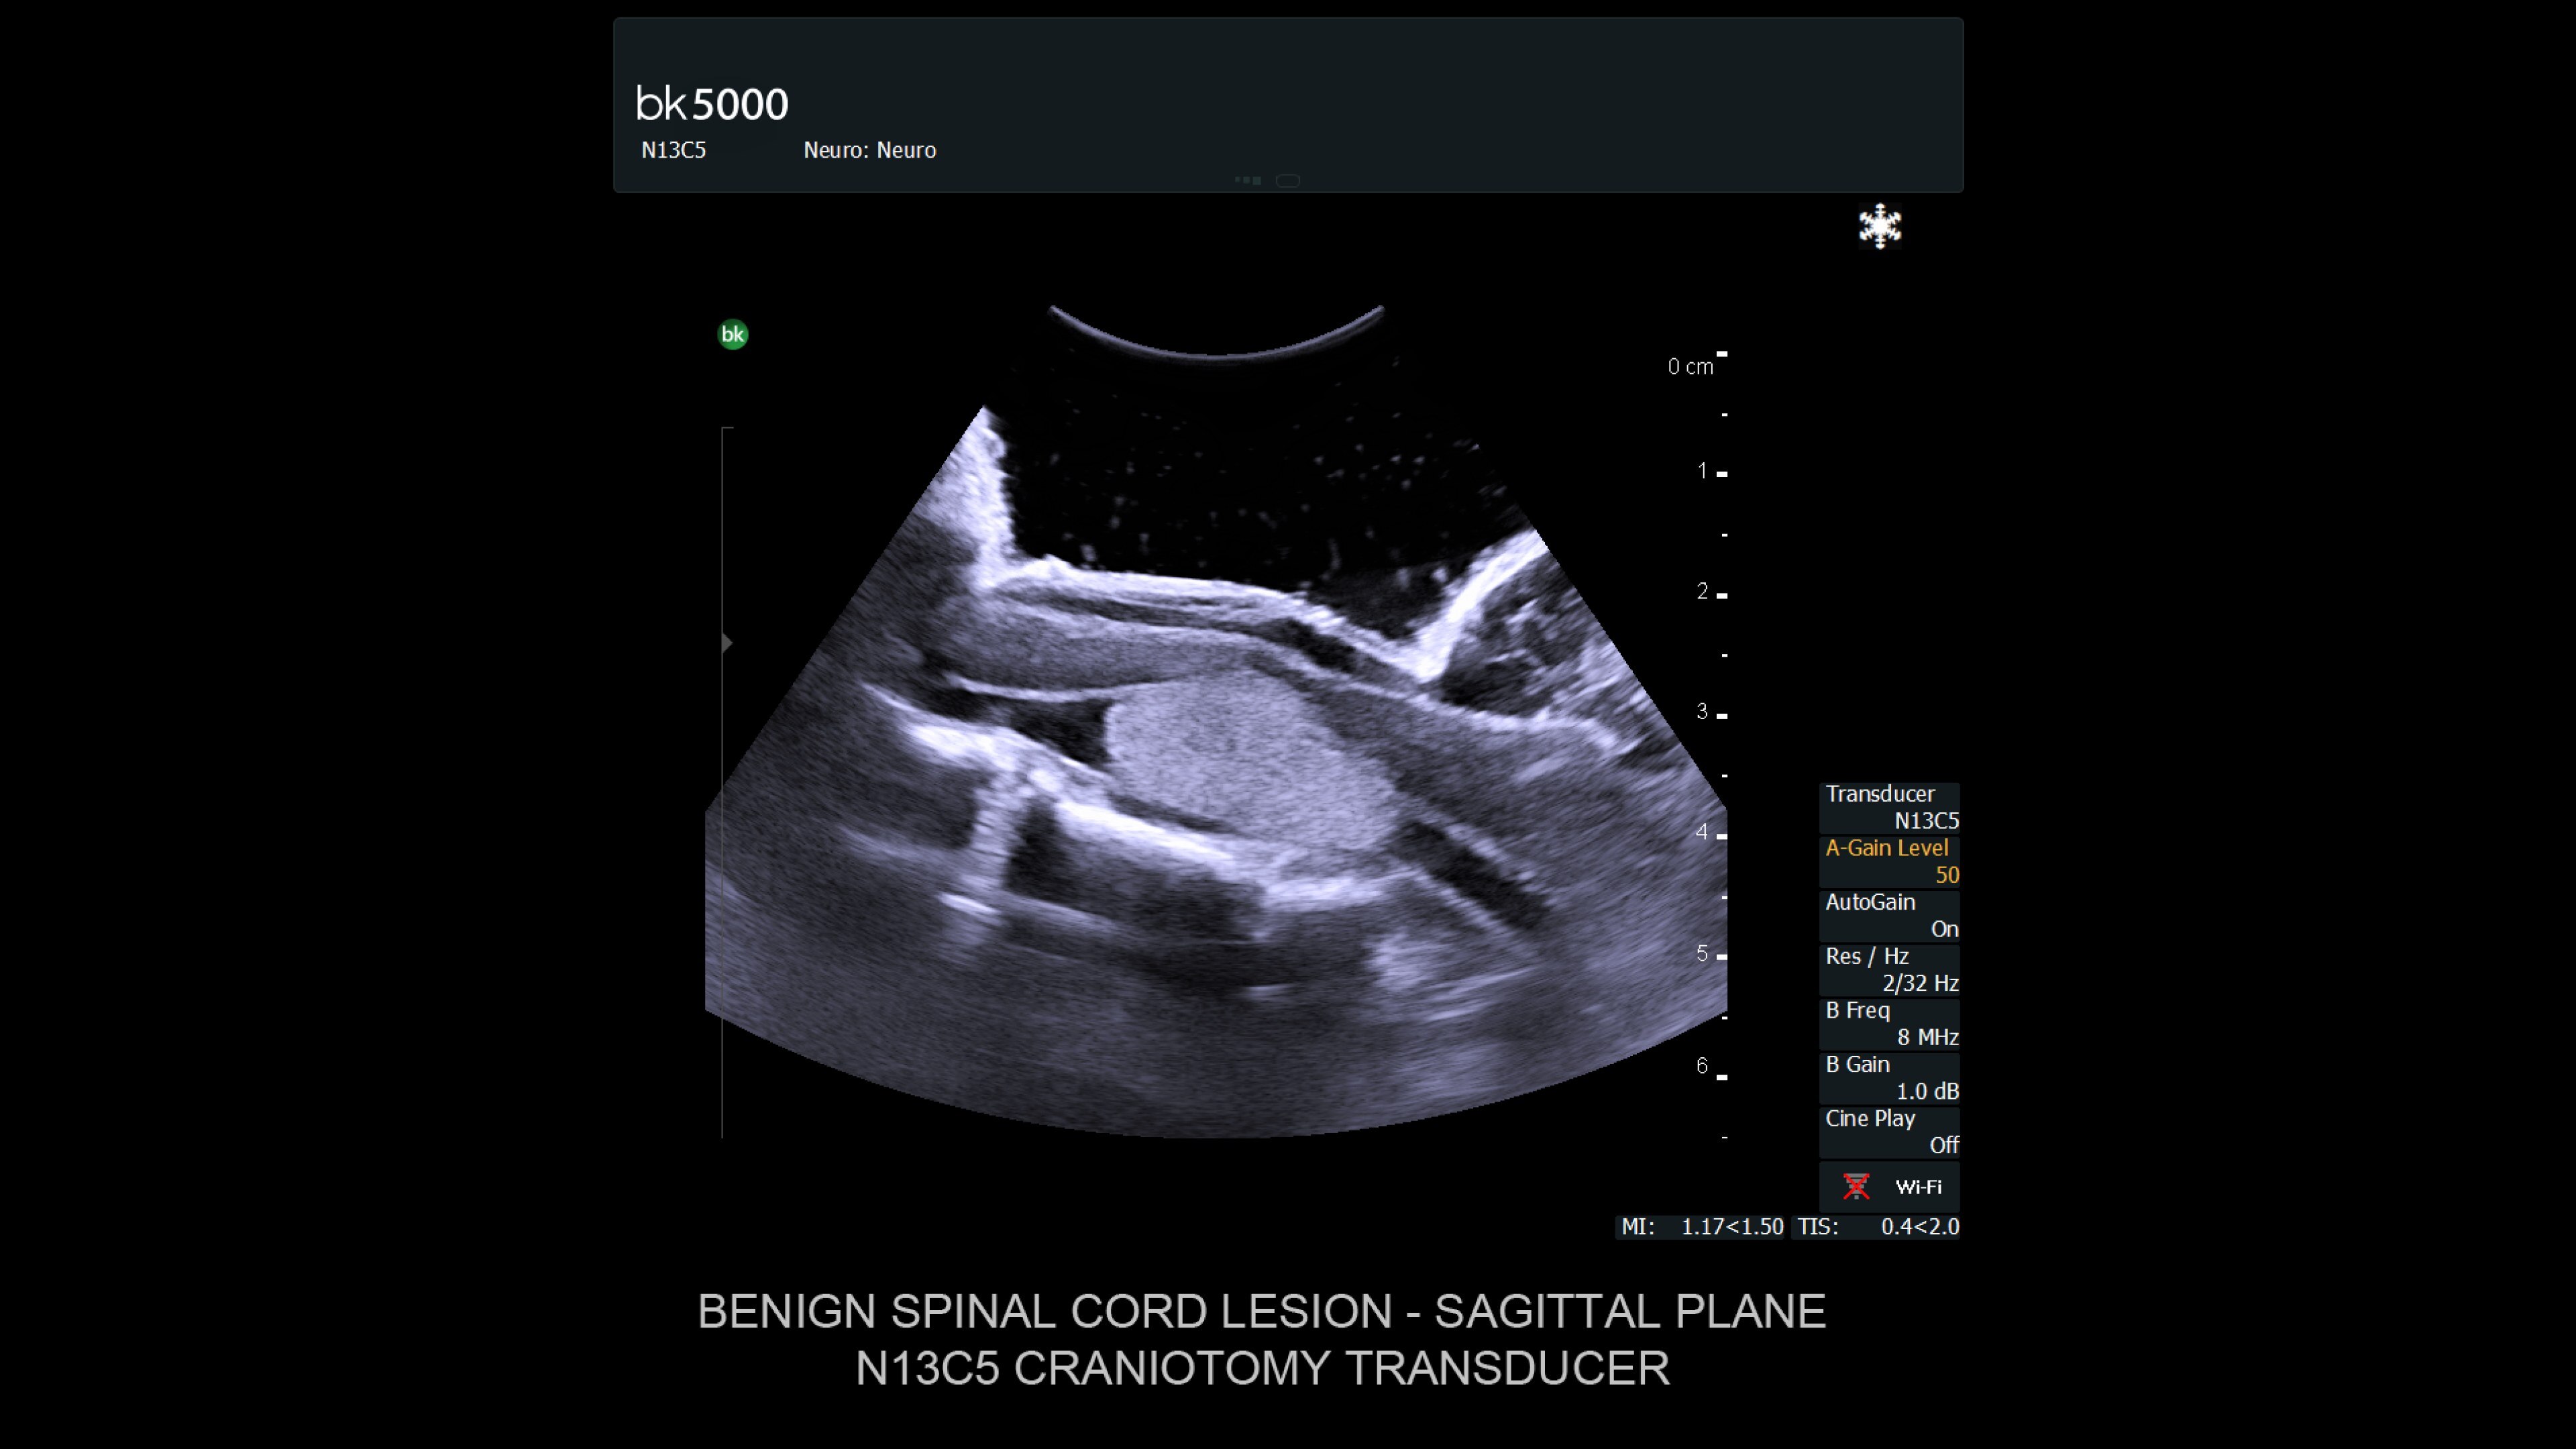Open the Transducer N13C5 selector panel
Image resolution: width=2576 pixels, height=1449 pixels.
click(x=1889, y=807)
